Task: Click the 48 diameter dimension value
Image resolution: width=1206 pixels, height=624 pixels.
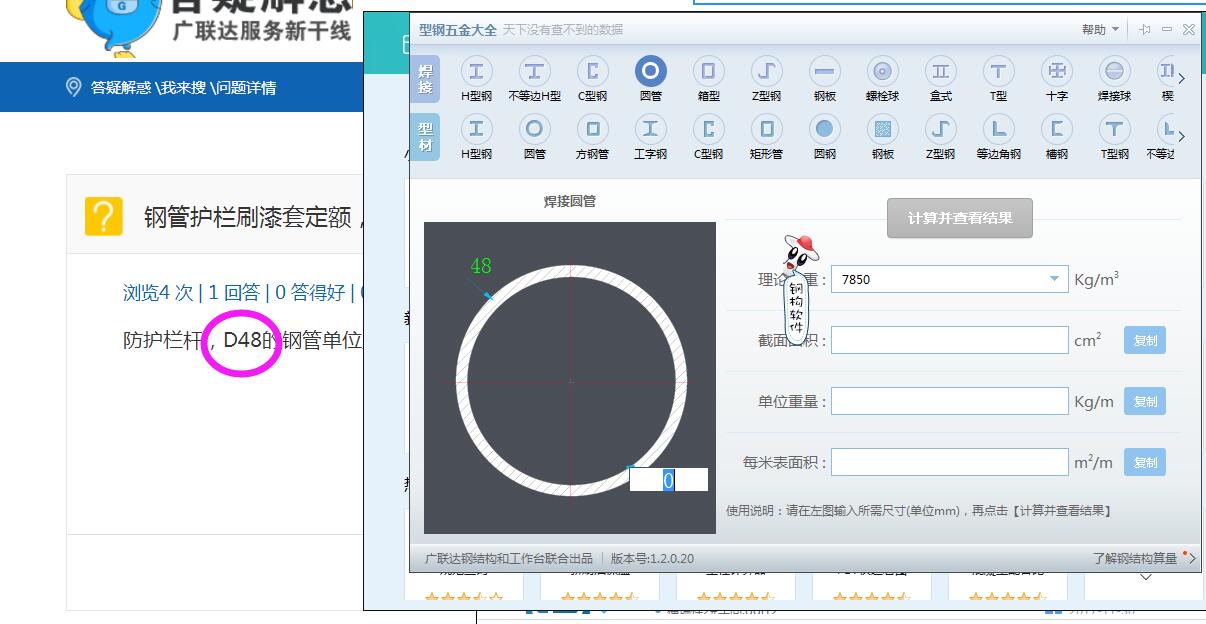Action: coord(481,266)
